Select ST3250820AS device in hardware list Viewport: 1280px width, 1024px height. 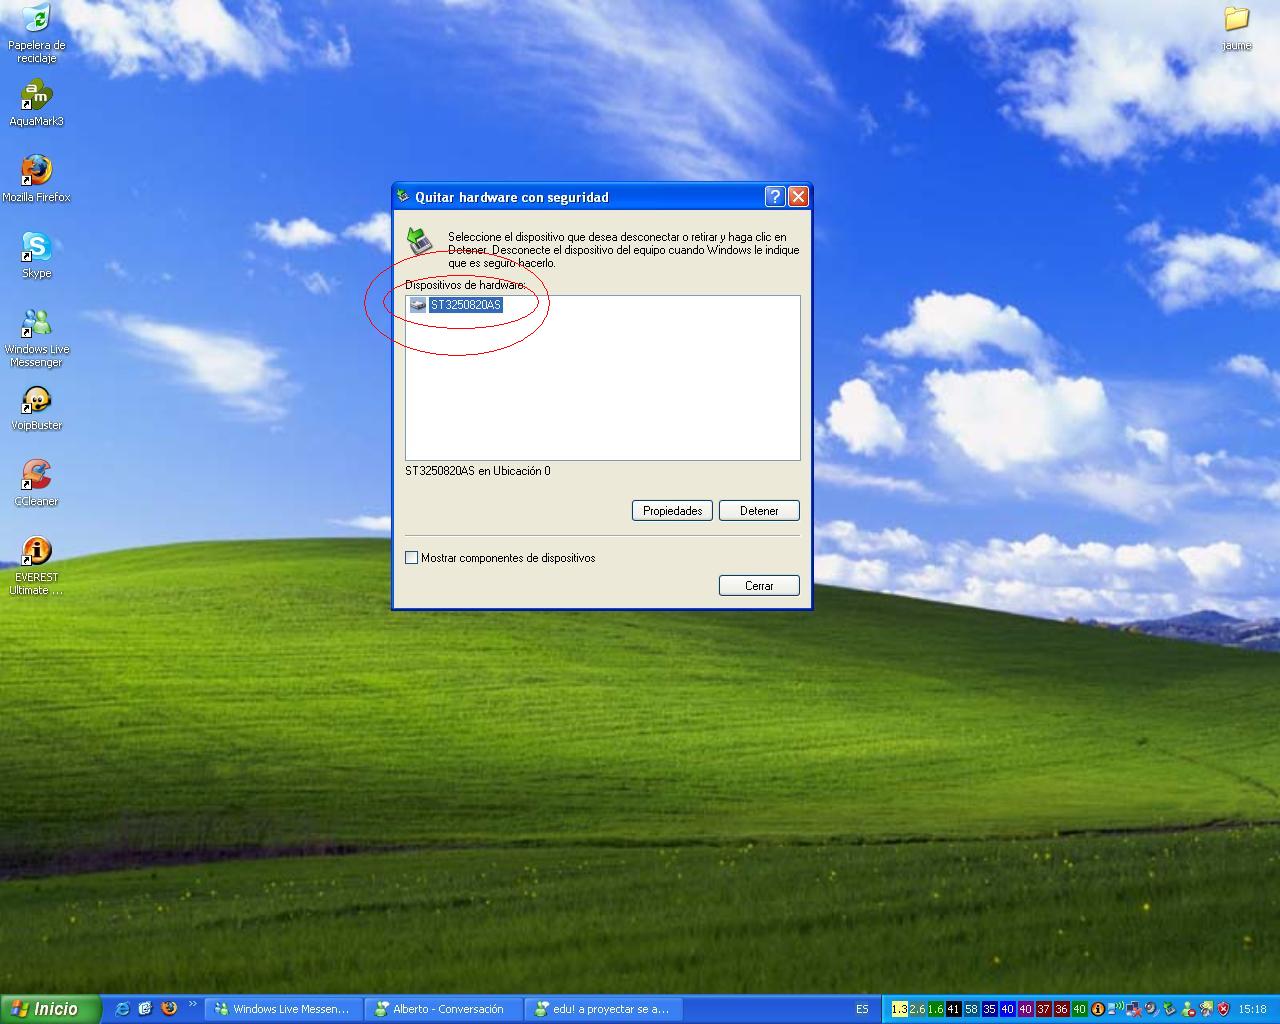click(x=466, y=305)
